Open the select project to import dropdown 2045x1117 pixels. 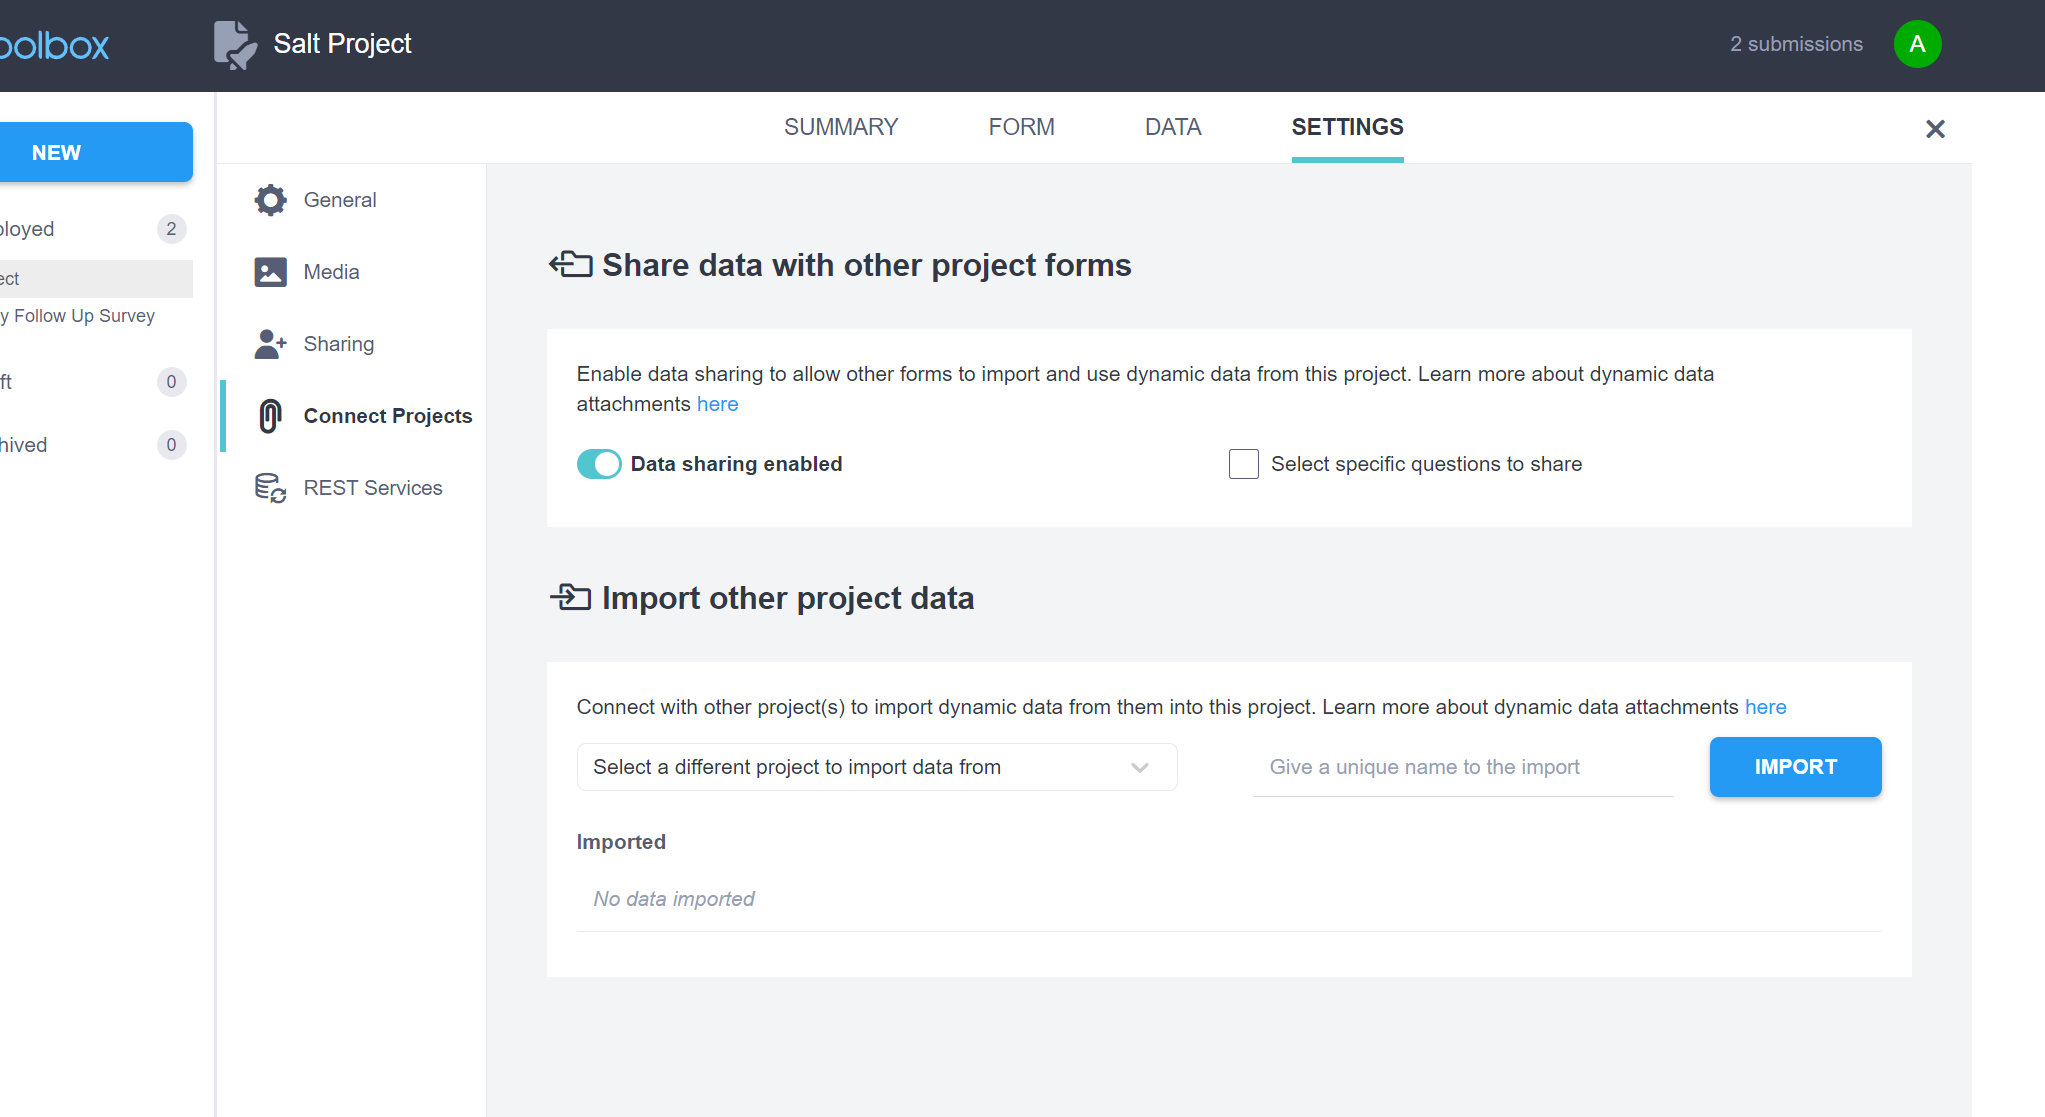860,767
